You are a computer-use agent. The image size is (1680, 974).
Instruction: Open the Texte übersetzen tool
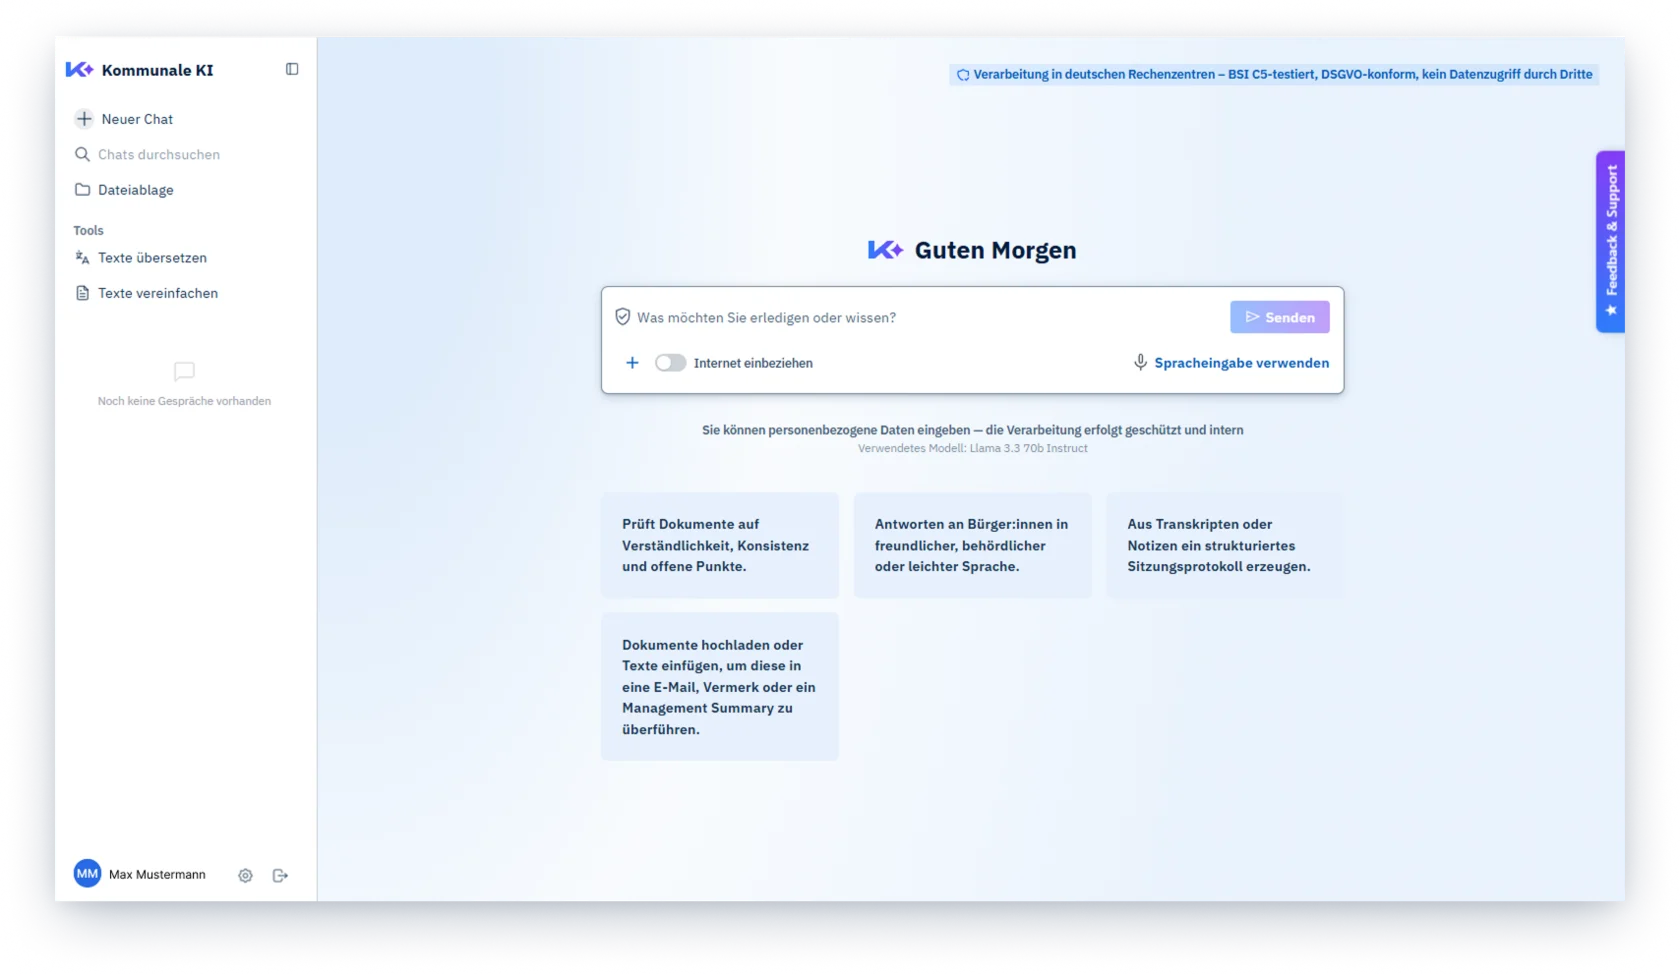(x=141, y=258)
